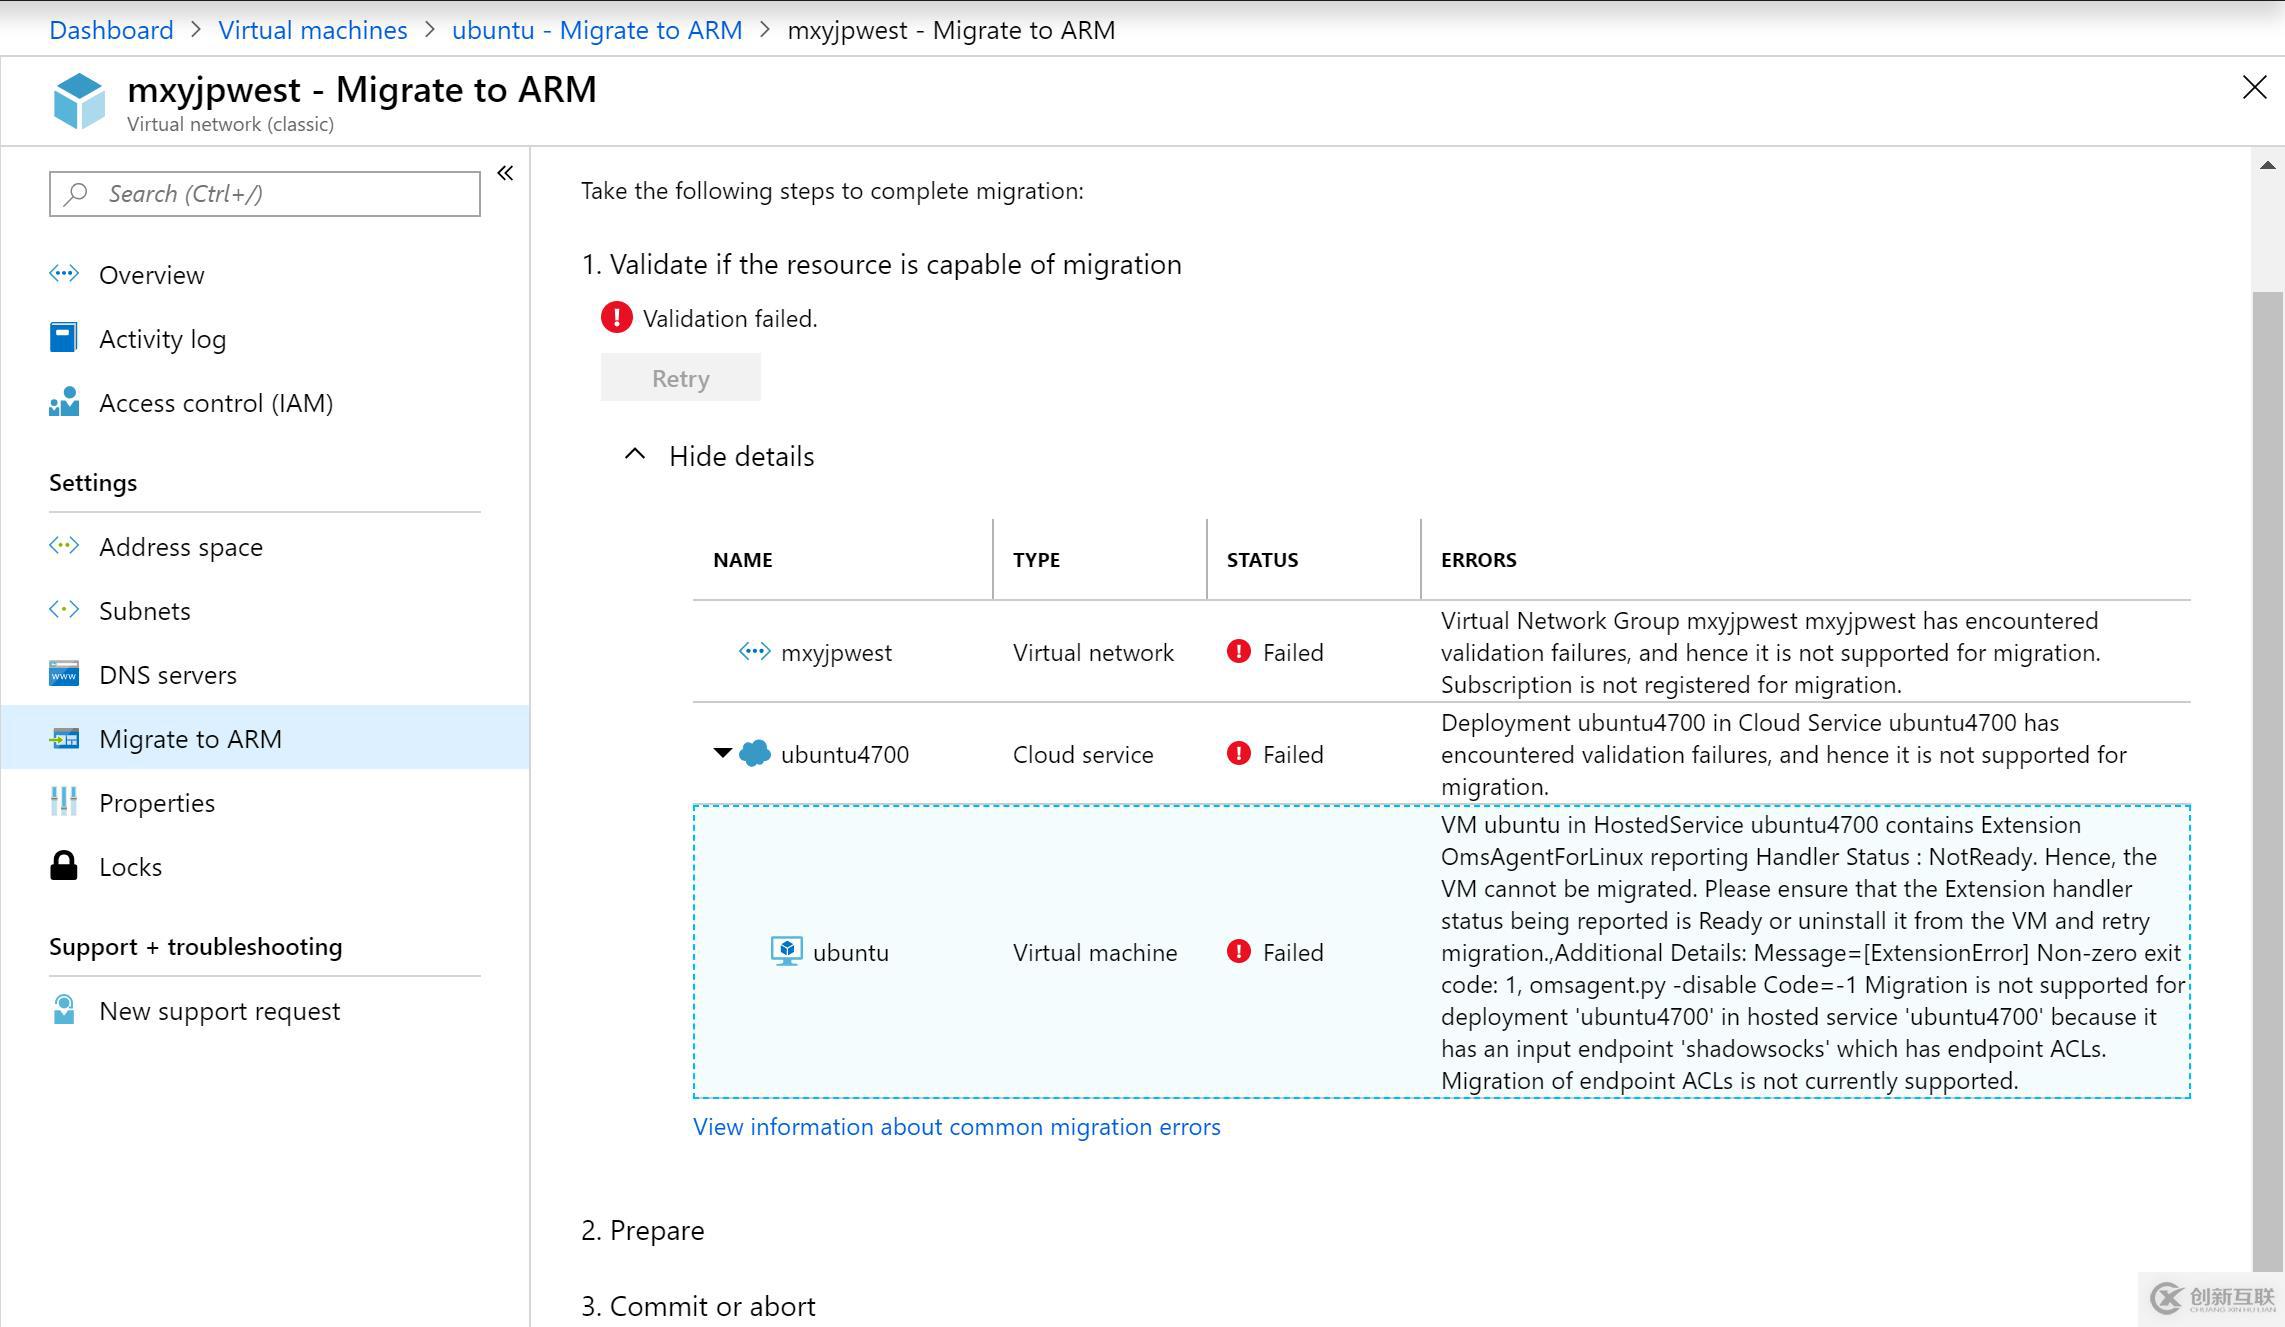Click the Virtual machine icon for ubuntu
The height and width of the screenshot is (1327, 2285).
[786, 949]
